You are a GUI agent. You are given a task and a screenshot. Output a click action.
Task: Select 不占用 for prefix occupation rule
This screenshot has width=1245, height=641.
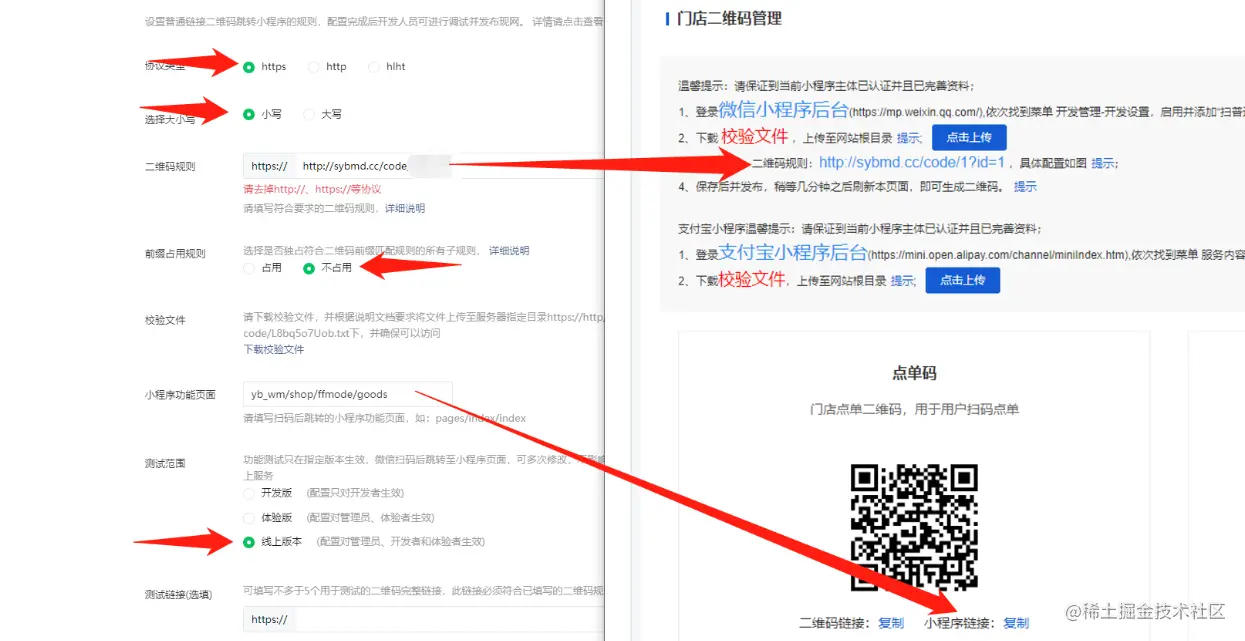(x=309, y=268)
